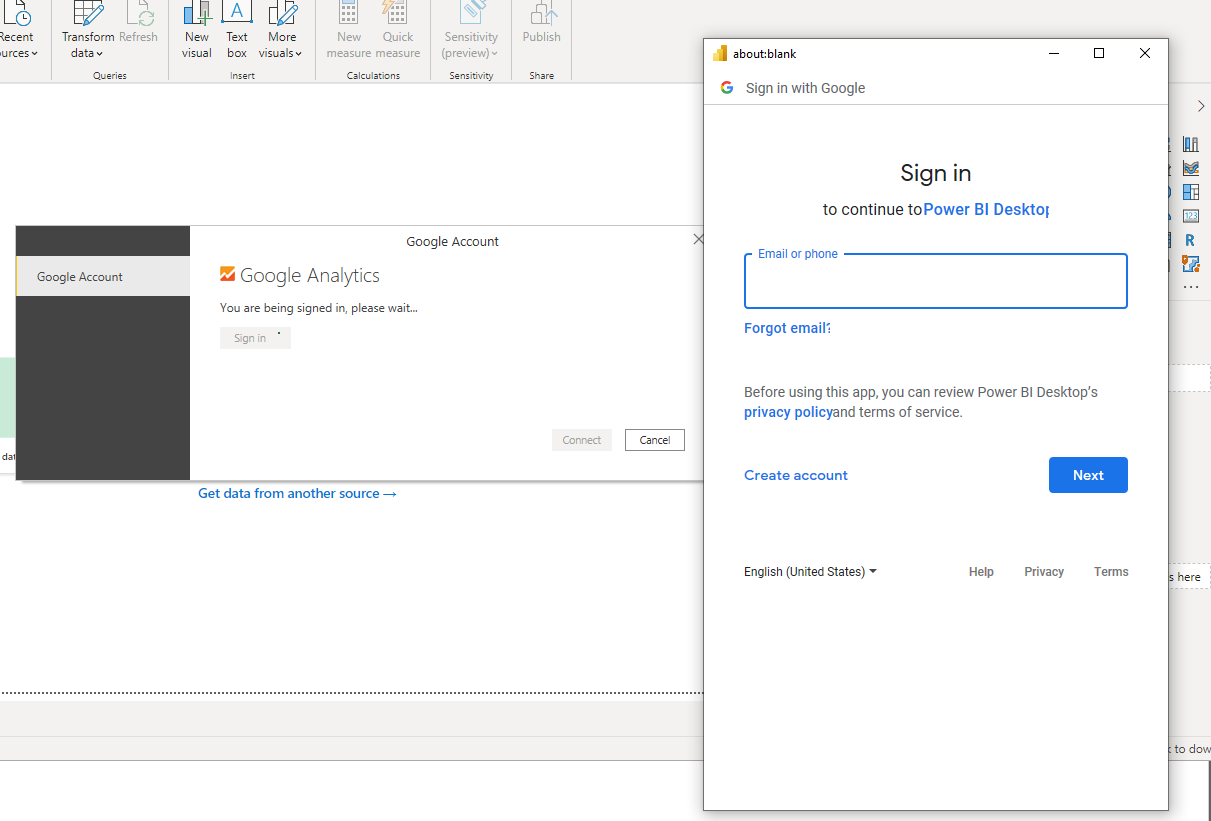Click Google logo in sign-in header
1211x821 pixels.
pyautogui.click(x=727, y=87)
